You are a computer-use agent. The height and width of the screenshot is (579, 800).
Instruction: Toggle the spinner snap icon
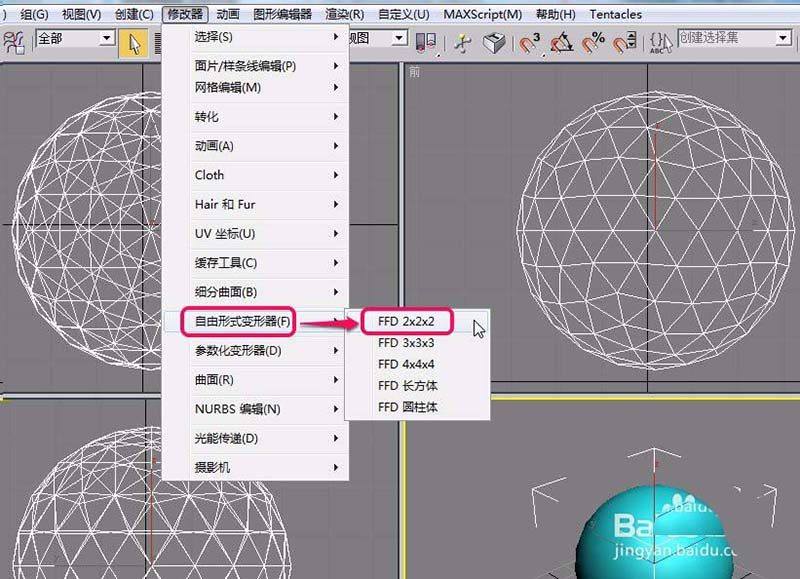point(624,43)
